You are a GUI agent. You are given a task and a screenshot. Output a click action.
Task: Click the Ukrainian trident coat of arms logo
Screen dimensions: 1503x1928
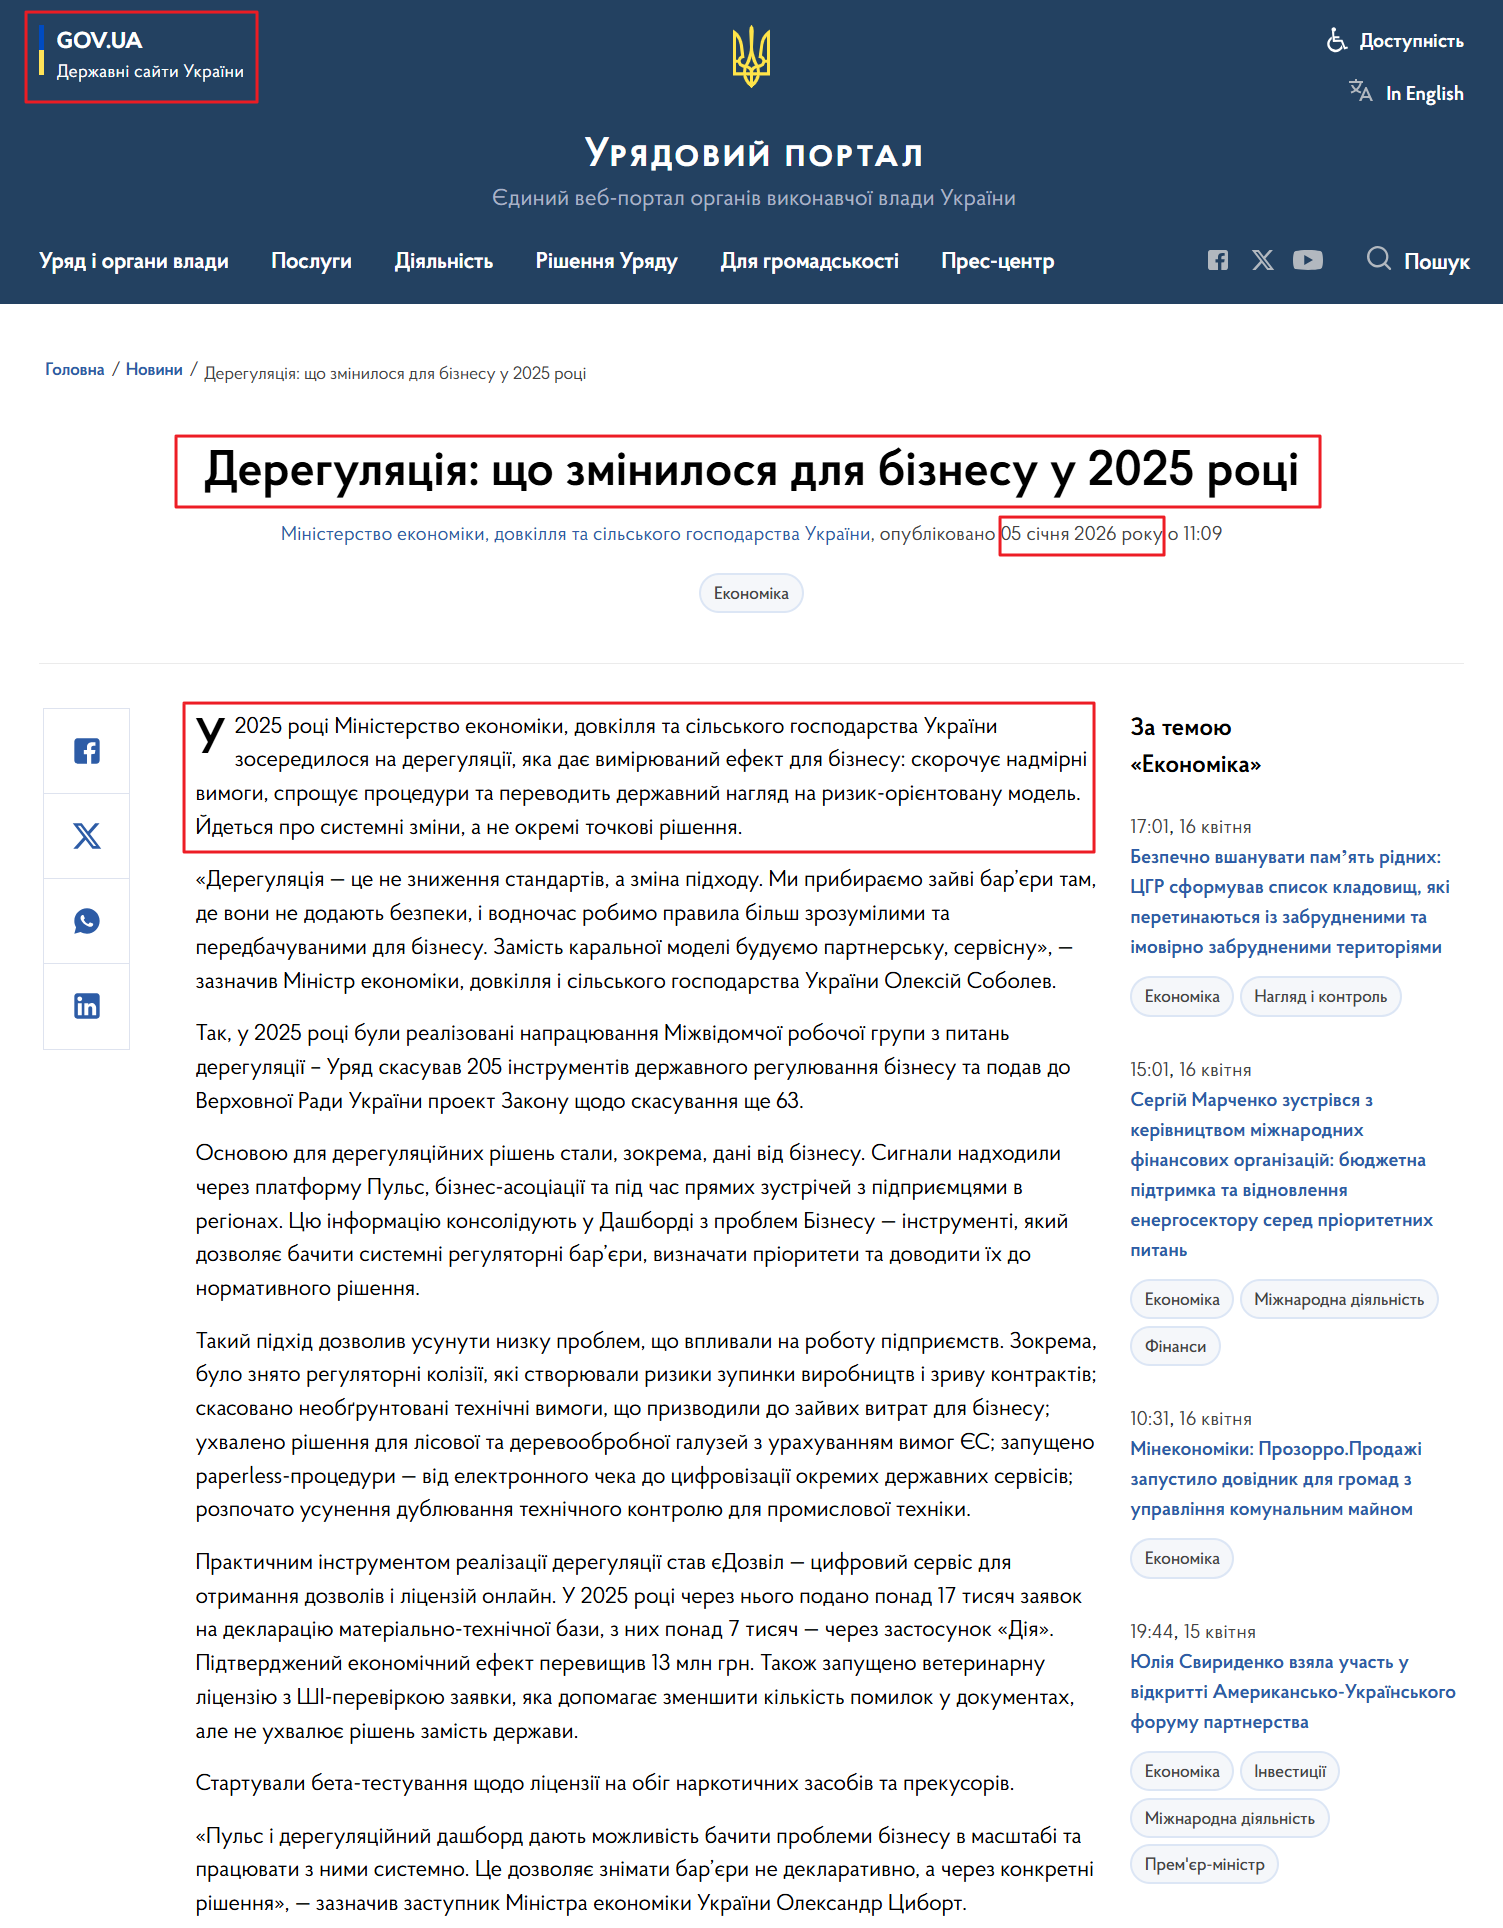point(751,57)
